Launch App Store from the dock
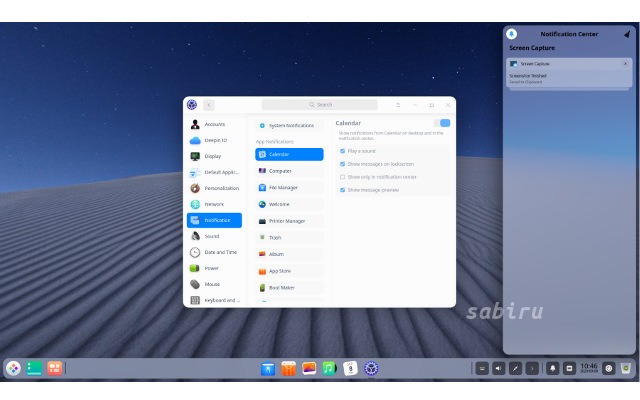 (x=289, y=369)
